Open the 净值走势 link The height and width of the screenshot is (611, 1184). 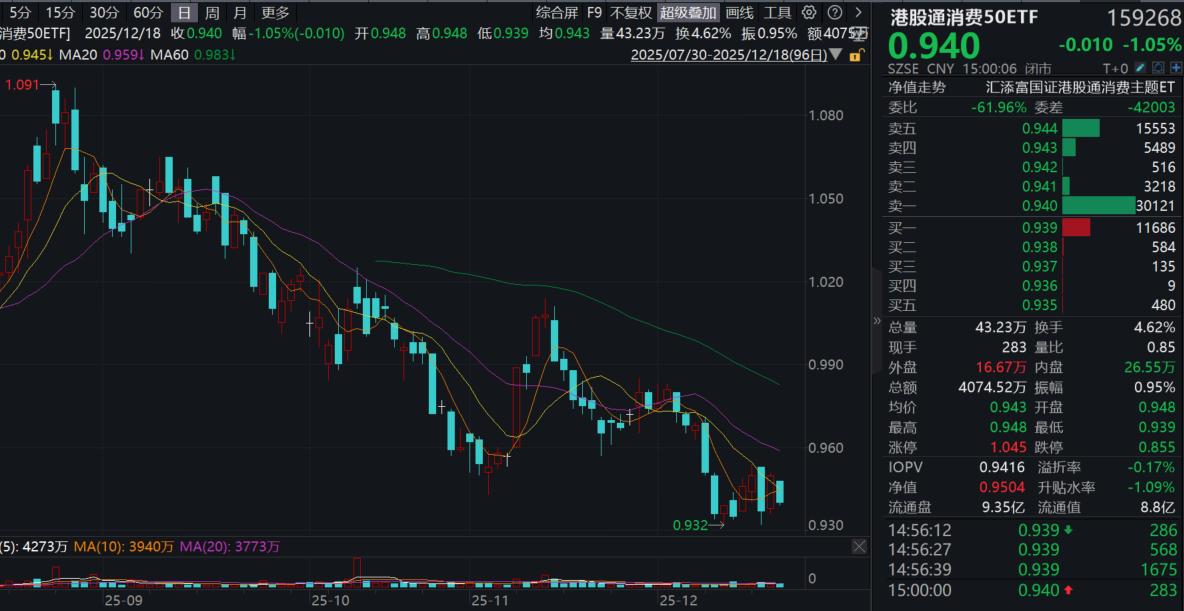tap(917, 88)
